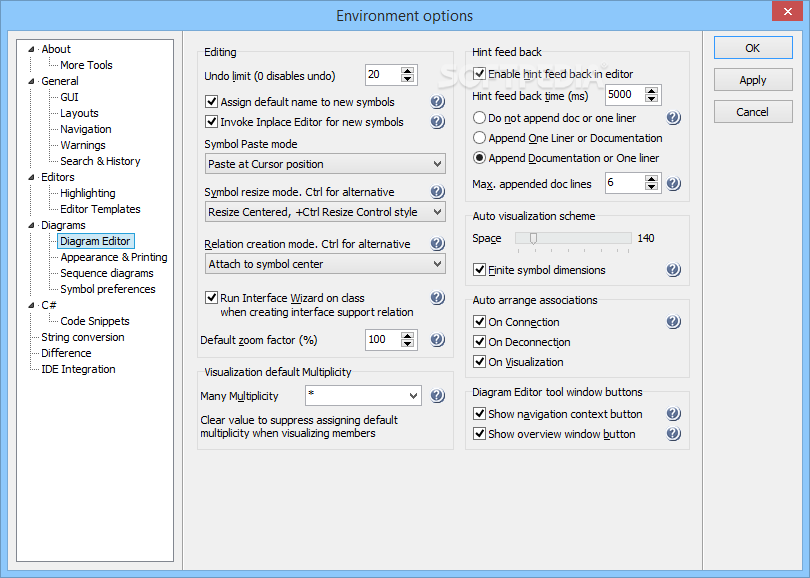Open Editor Templates page
Image resolution: width=810 pixels, height=578 pixels.
pyautogui.click(x=100, y=209)
